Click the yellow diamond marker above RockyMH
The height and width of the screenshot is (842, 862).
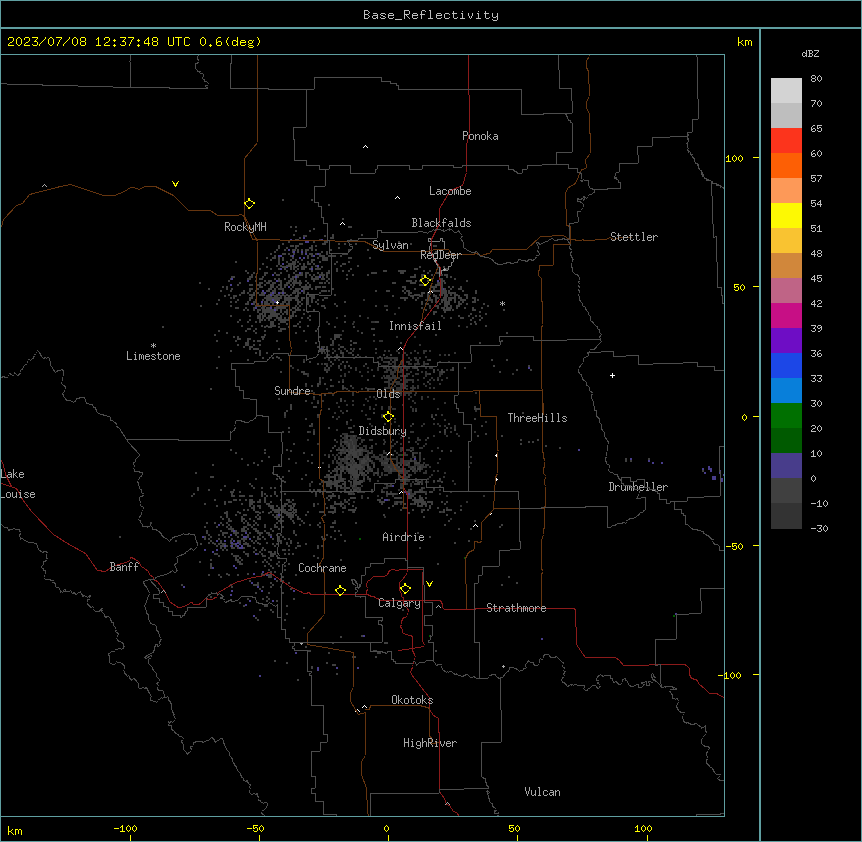point(249,204)
